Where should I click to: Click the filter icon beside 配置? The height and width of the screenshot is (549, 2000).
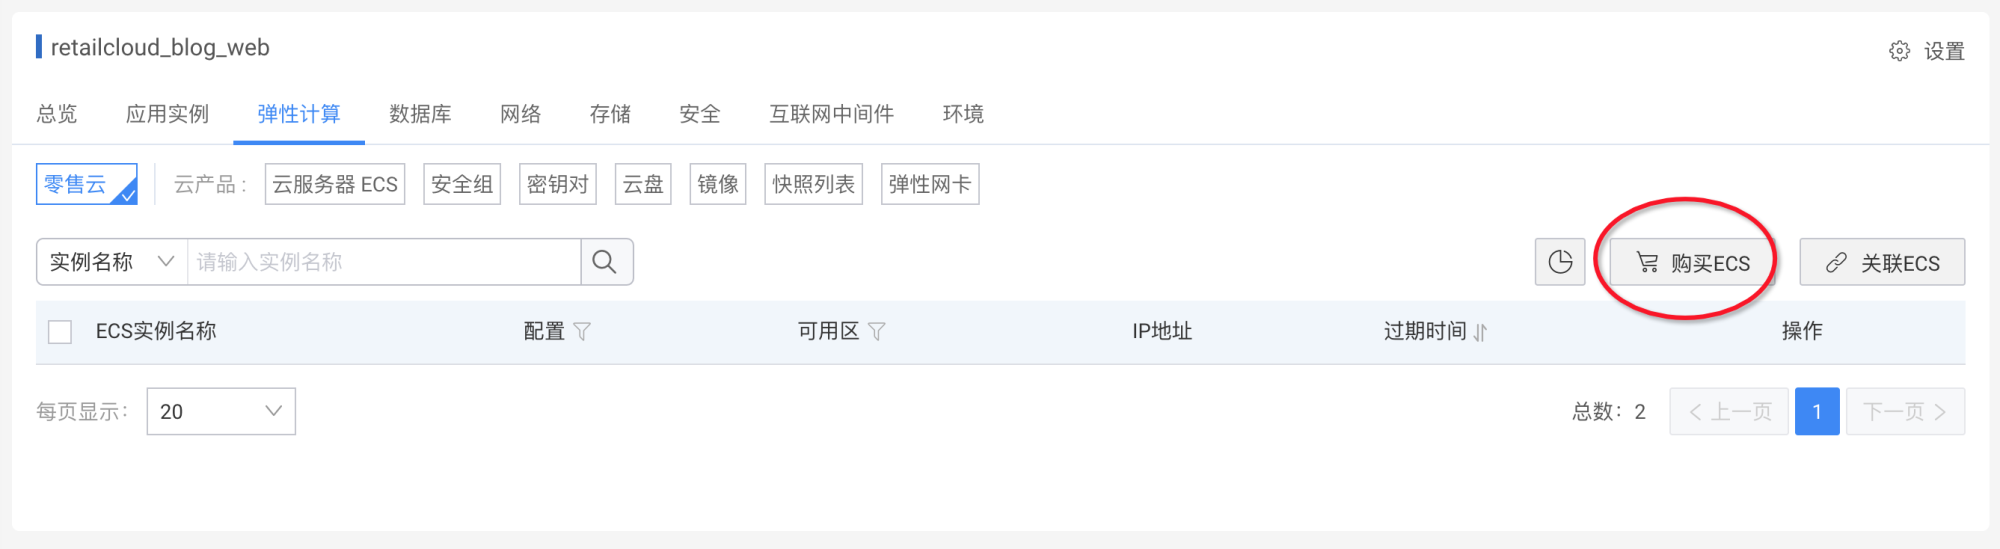coord(582,332)
